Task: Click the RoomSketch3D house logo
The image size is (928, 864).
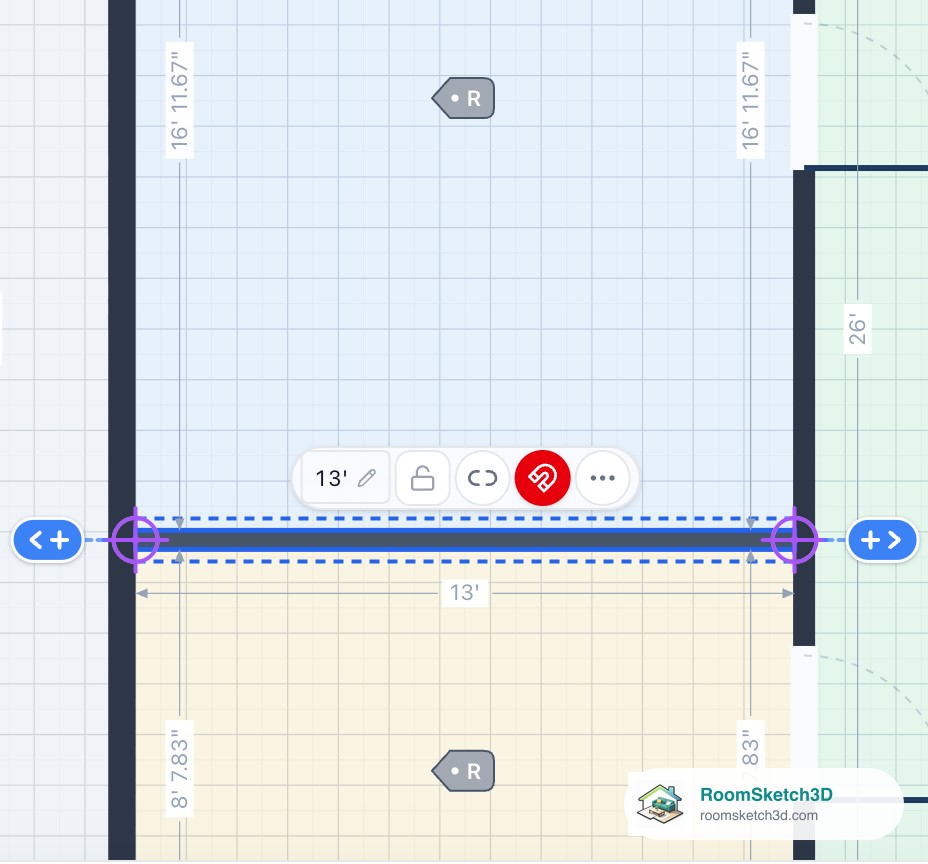Action: click(660, 804)
